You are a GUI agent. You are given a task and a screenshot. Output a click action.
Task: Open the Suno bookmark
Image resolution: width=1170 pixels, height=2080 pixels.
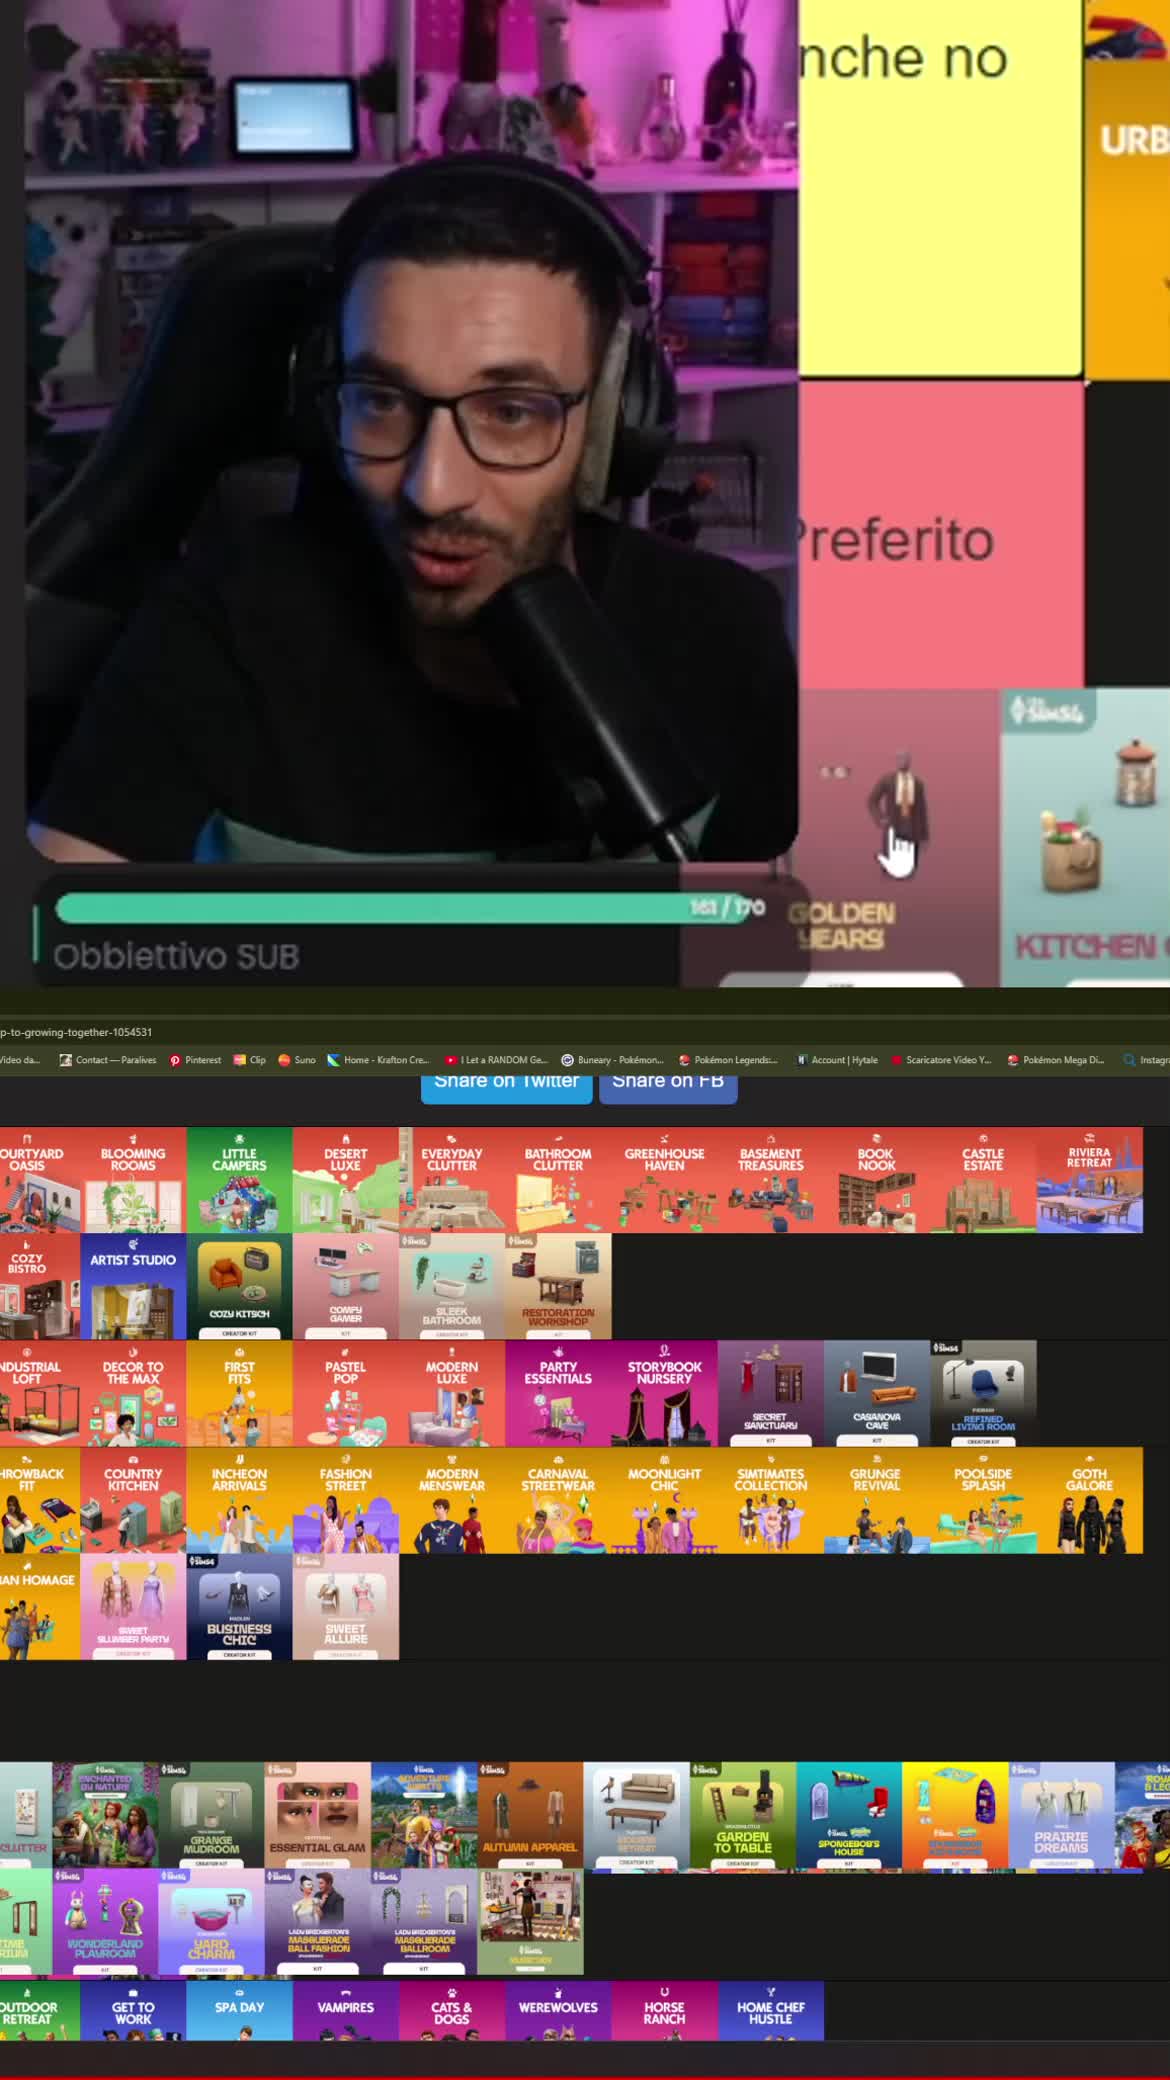tap(296, 1060)
